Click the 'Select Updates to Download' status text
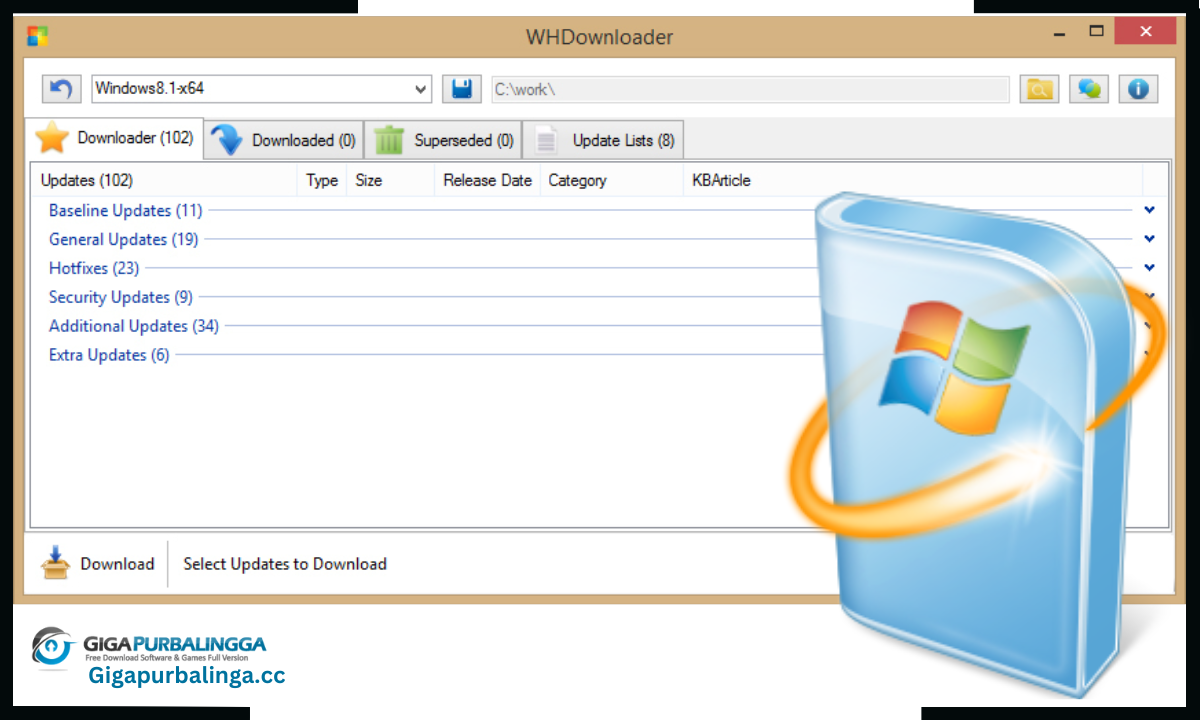 tap(285, 564)
